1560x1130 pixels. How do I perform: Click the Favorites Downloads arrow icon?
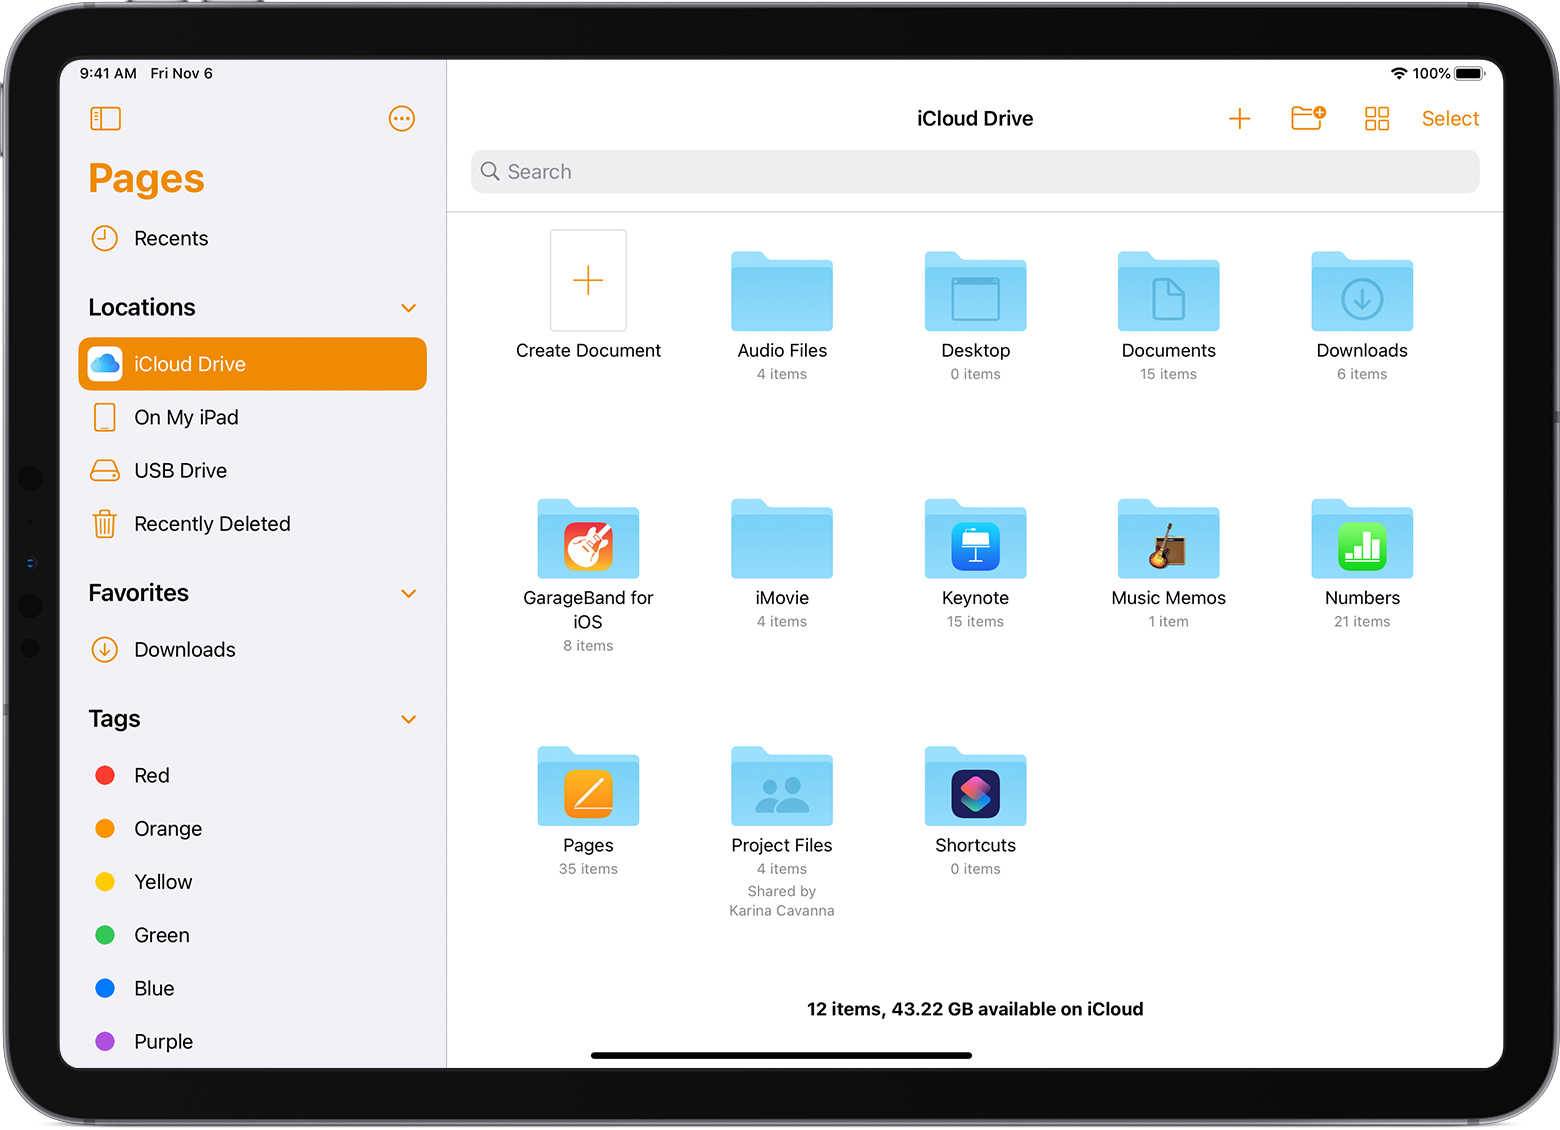click(x=105, y=650)
